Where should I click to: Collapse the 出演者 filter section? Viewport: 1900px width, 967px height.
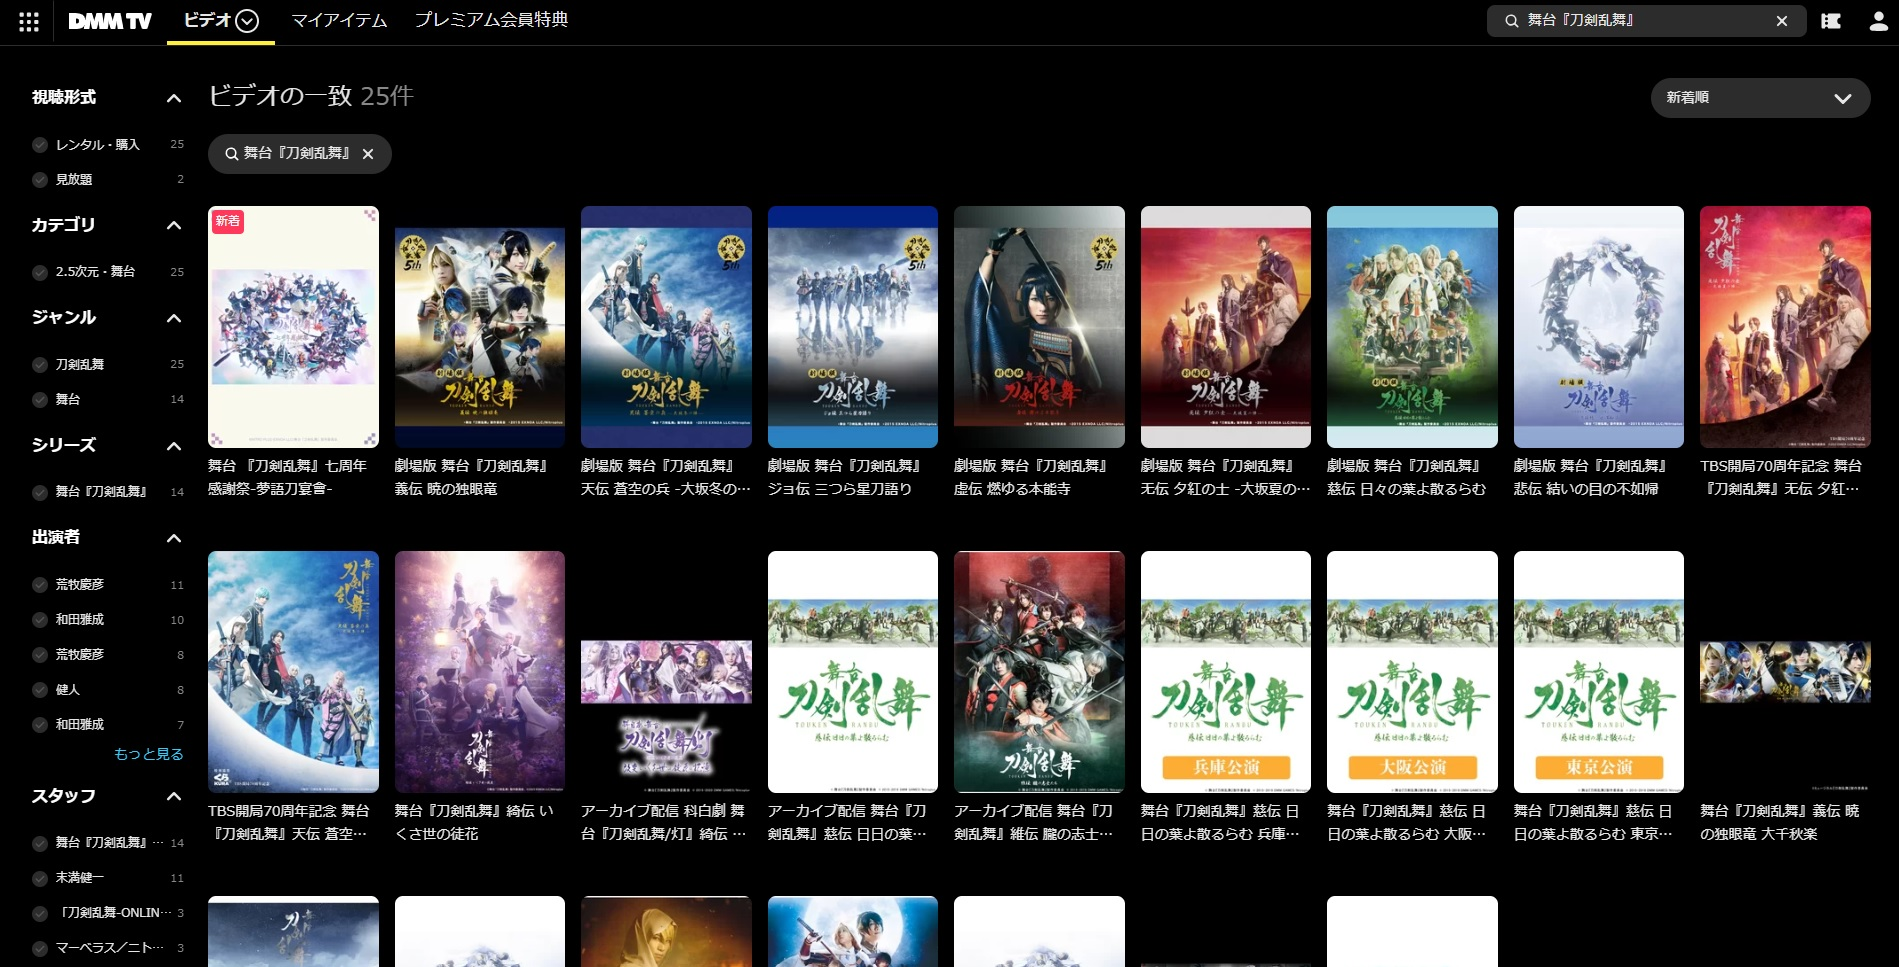coord(174,538)
